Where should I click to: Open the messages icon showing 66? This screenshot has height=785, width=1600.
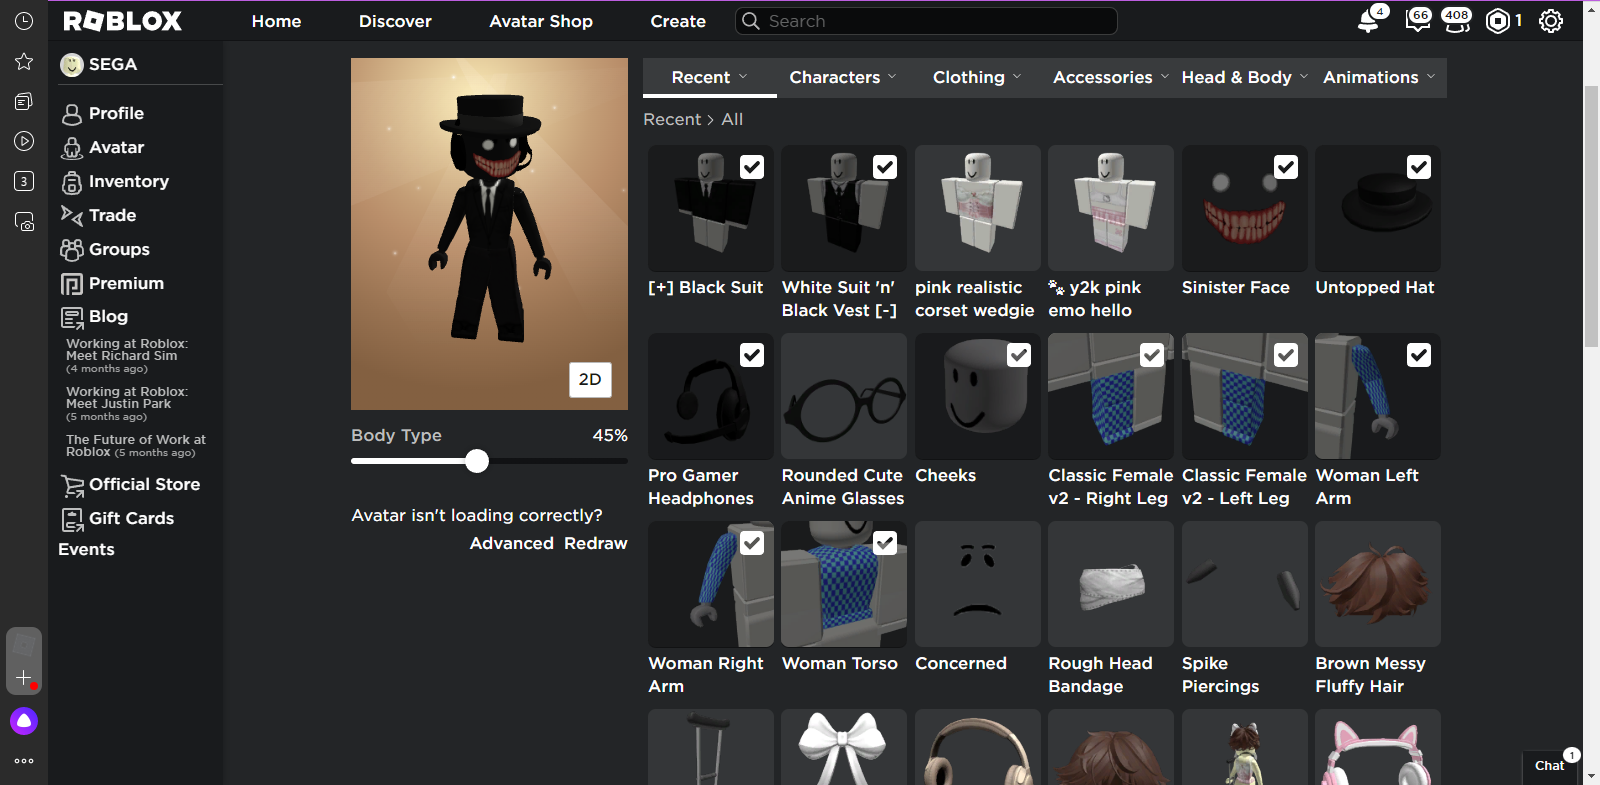[x=1417, y=21]
